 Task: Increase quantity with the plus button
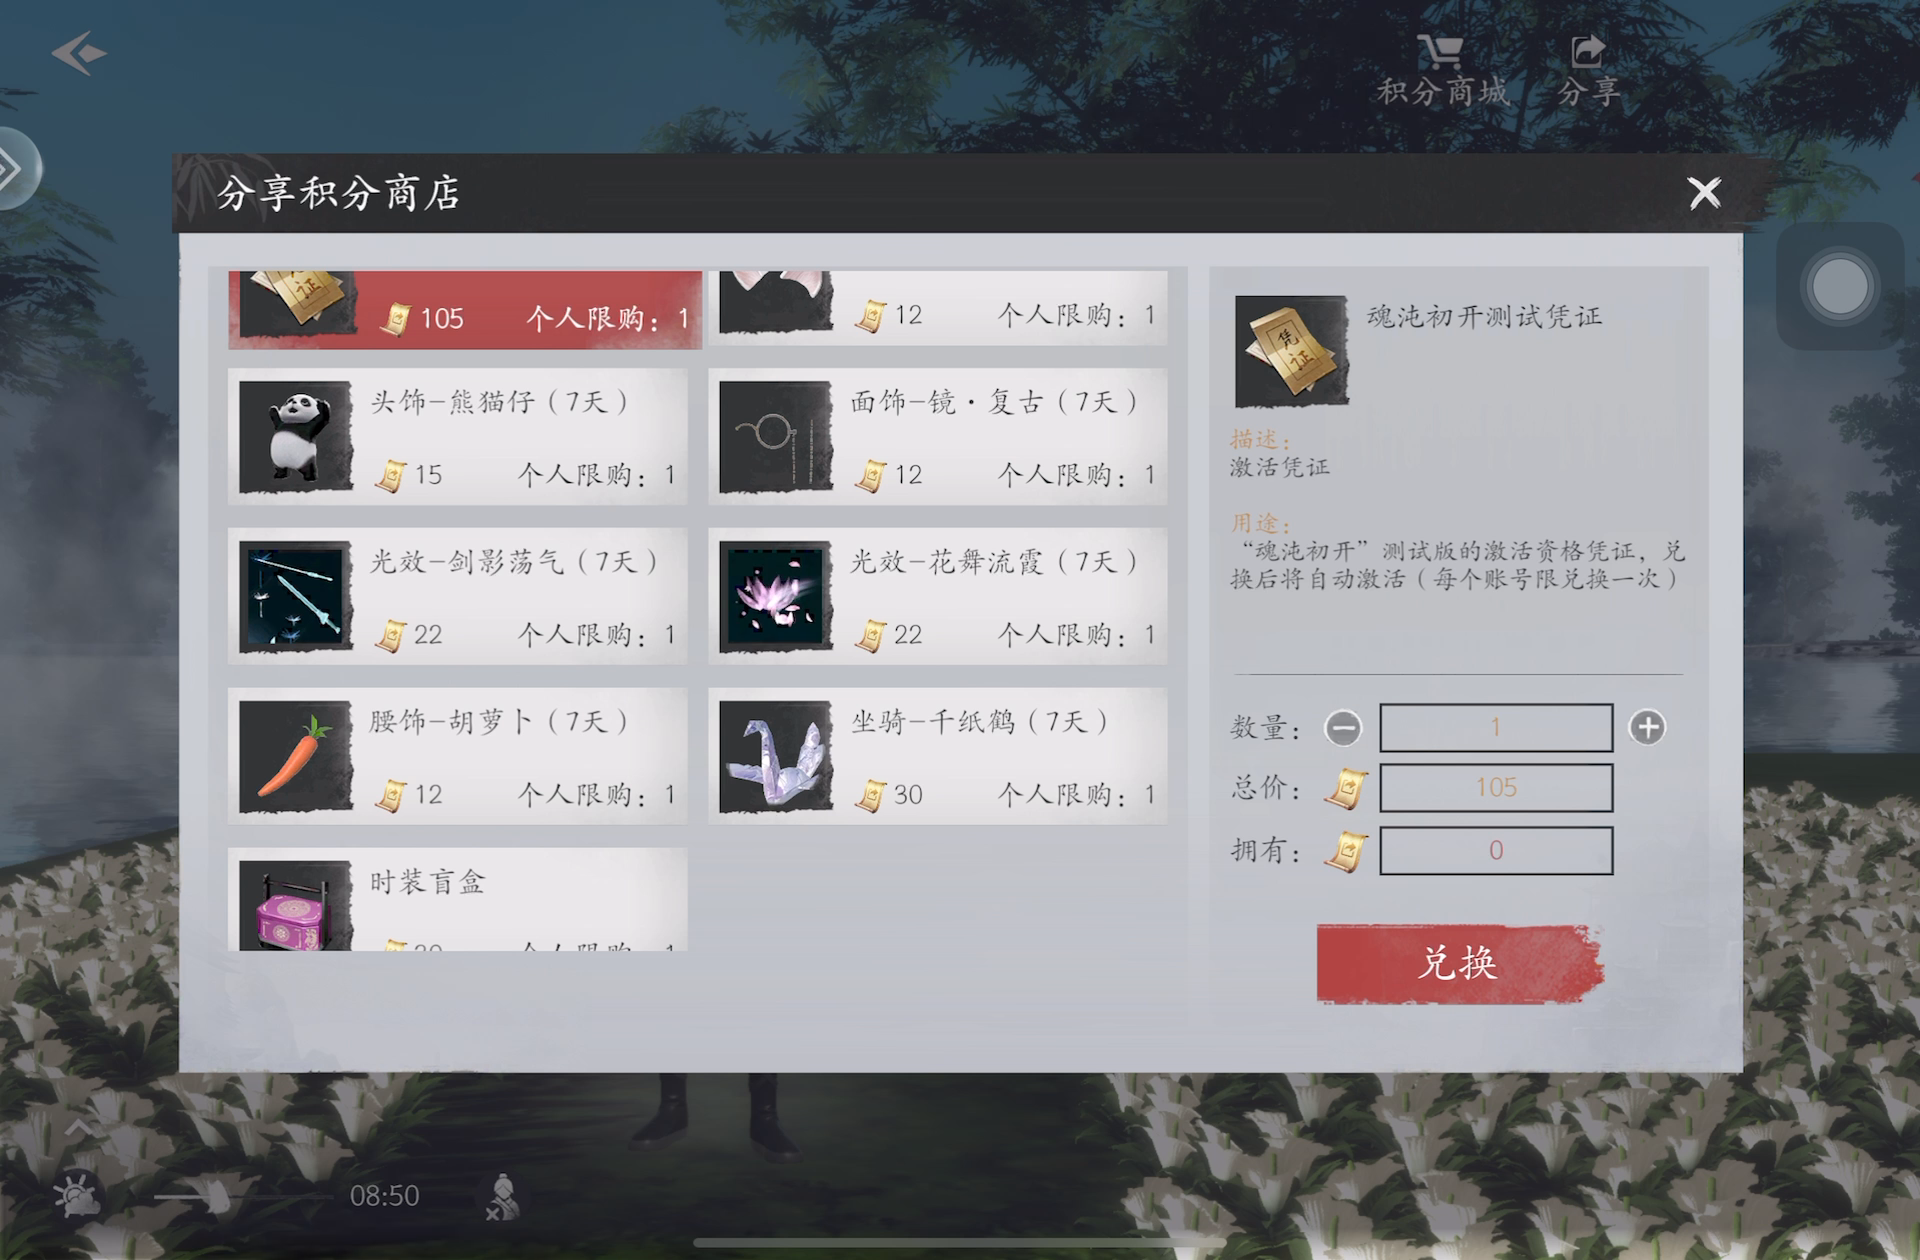pos(1647,727)
